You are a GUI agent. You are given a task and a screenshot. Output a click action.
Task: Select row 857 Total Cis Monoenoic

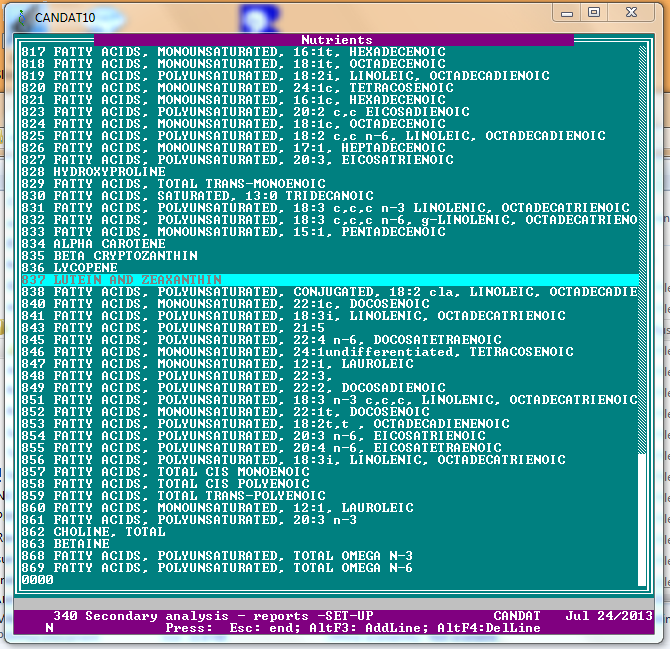click(x=165, y=472)
